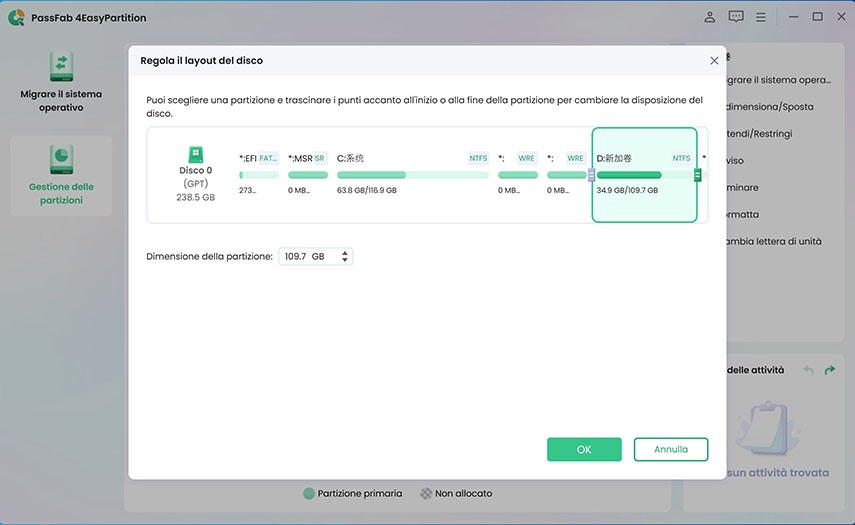
Task: Select the C: system partition bar
Action: 413,175
